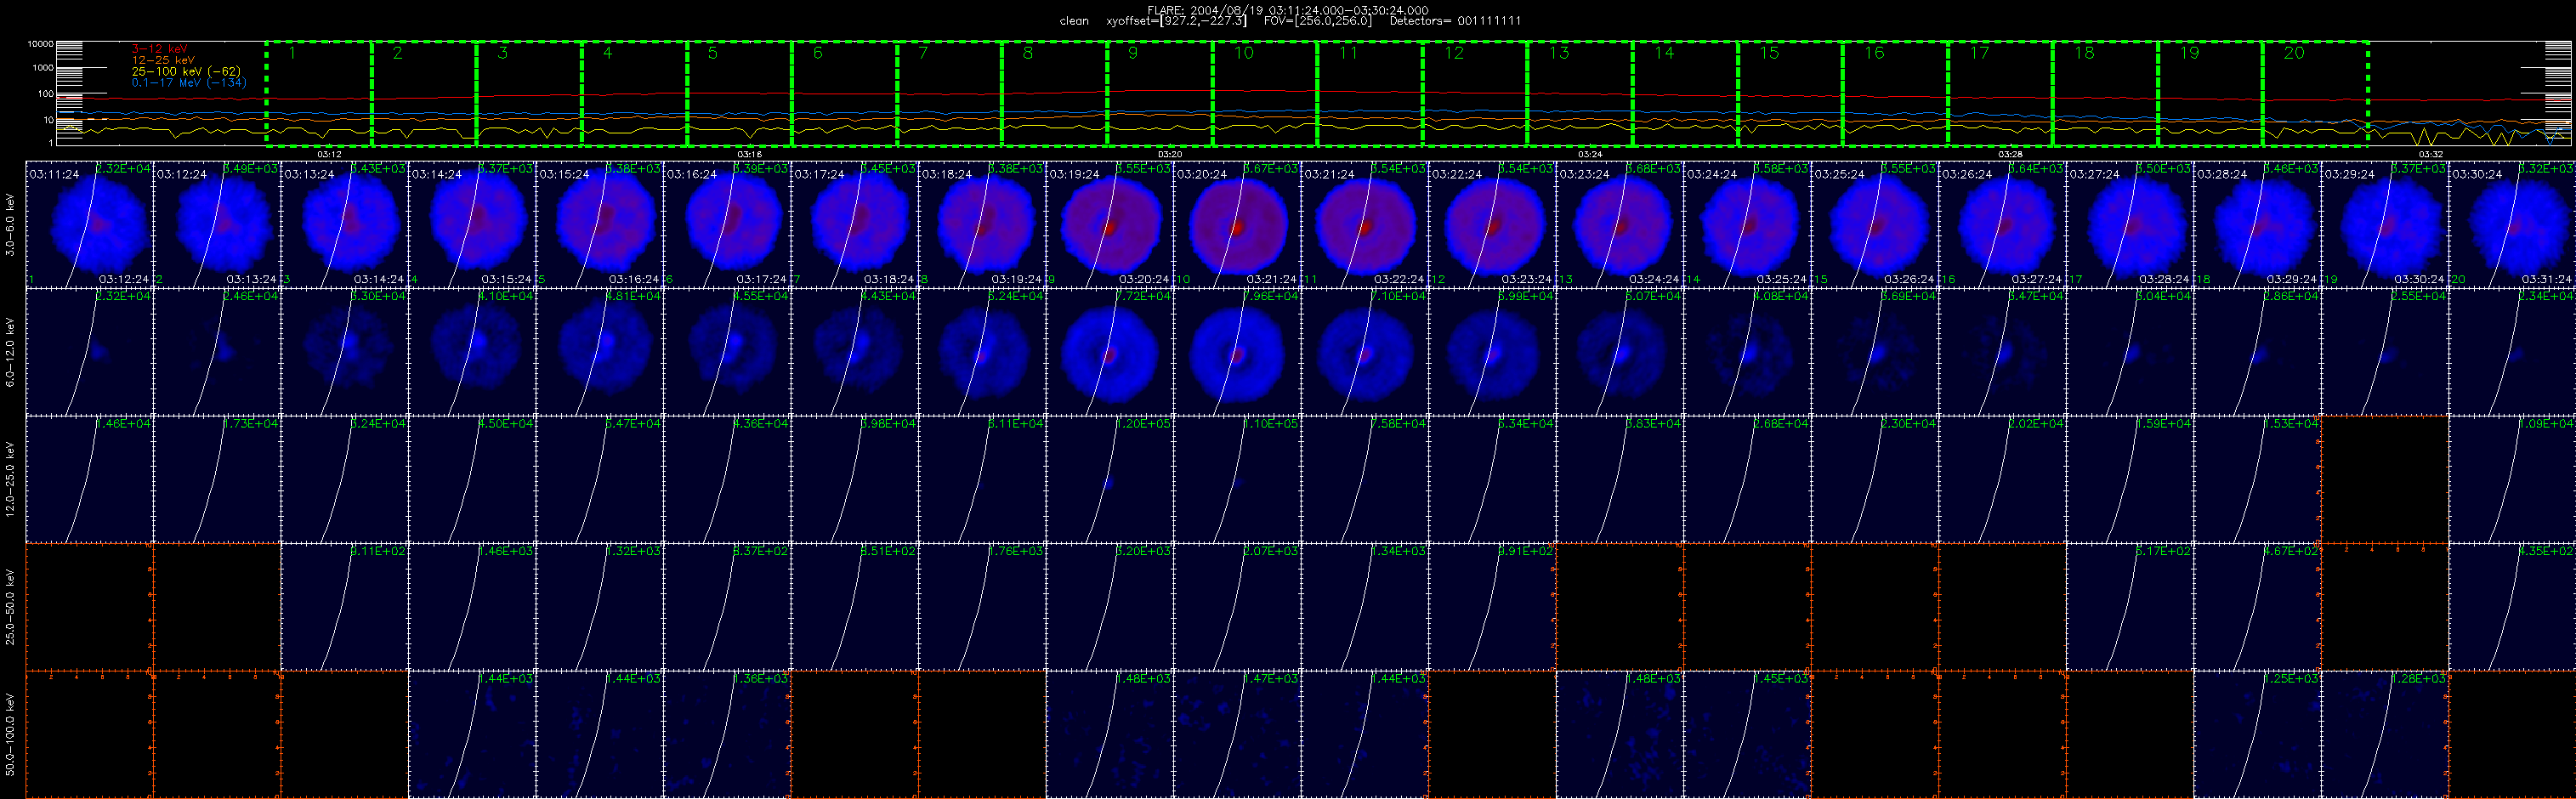Open the 3.0-6.0 keV image starting 03:28:24
The image size is (2576, 799).
2257,224
